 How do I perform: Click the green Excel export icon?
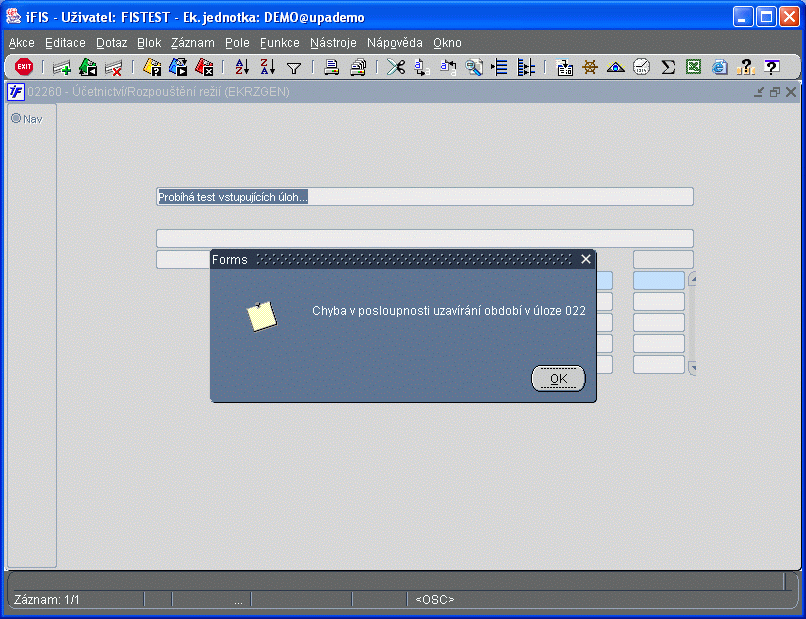pyautogui.click(x=693, y=67)
